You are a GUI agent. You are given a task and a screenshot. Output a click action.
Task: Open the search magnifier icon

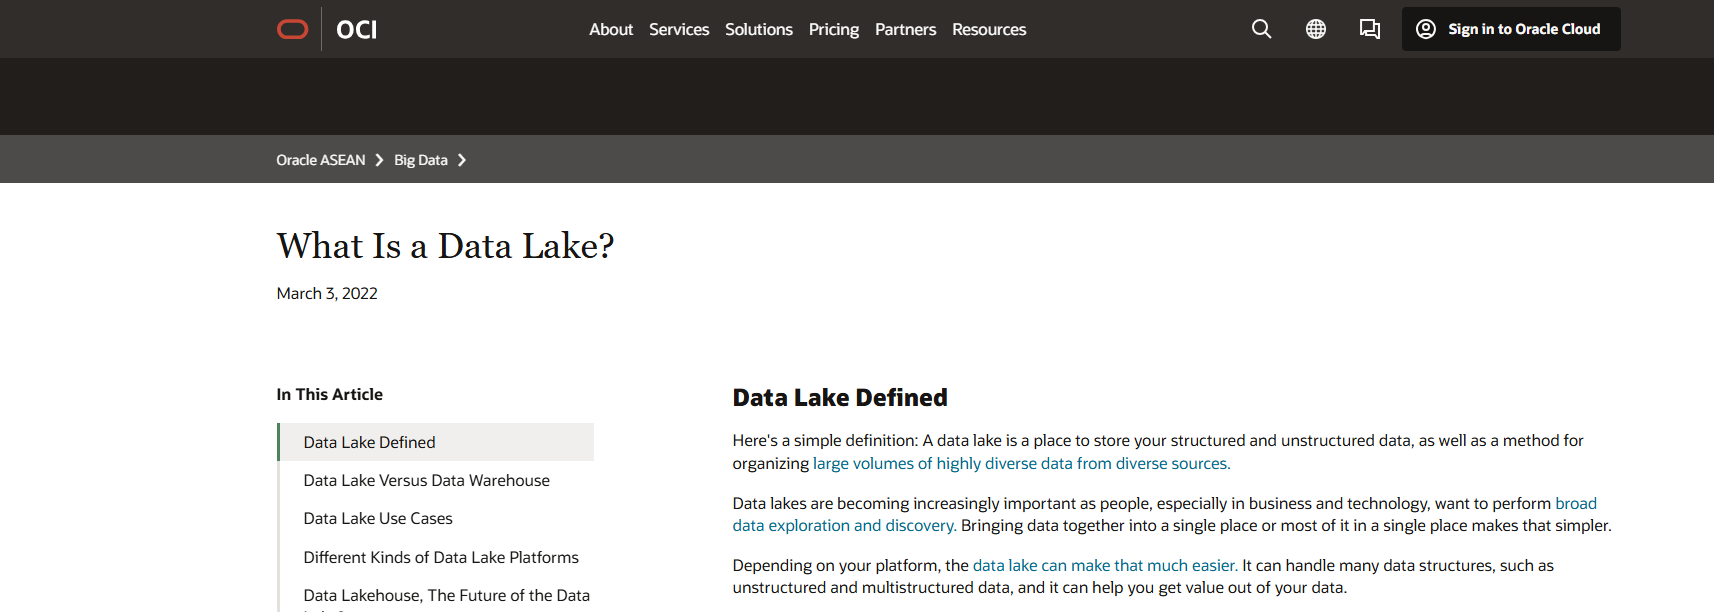1261,29
